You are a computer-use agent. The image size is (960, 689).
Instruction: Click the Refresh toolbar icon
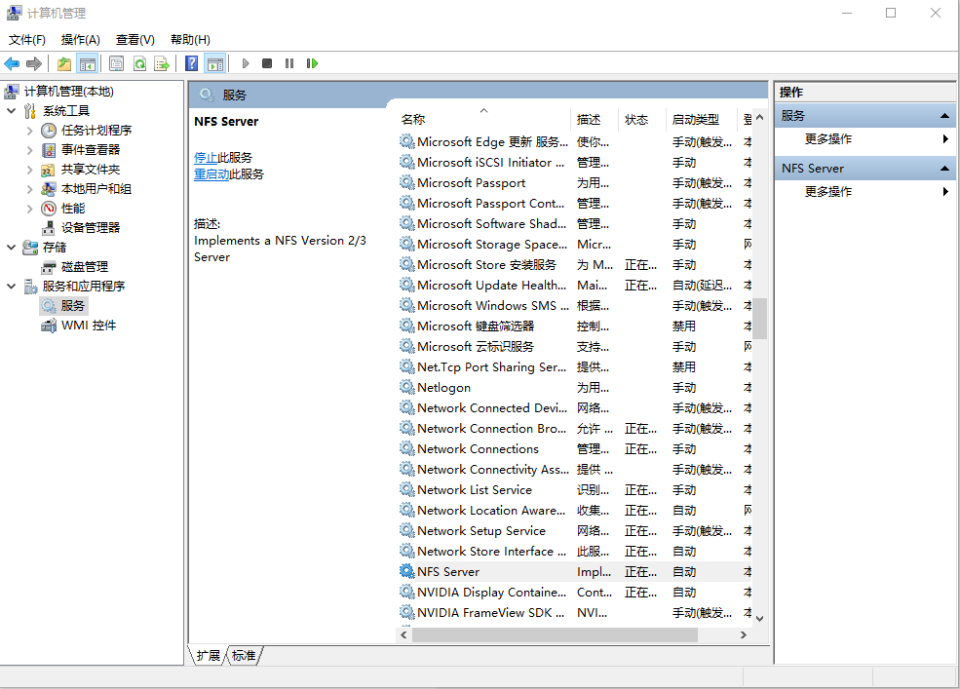(x=140, y=63)
